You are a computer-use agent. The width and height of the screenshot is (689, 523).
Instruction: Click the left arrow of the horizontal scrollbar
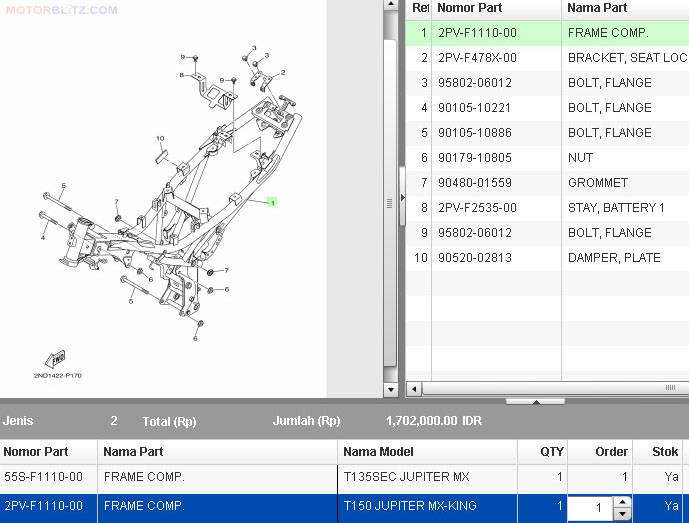click(414, 388)
